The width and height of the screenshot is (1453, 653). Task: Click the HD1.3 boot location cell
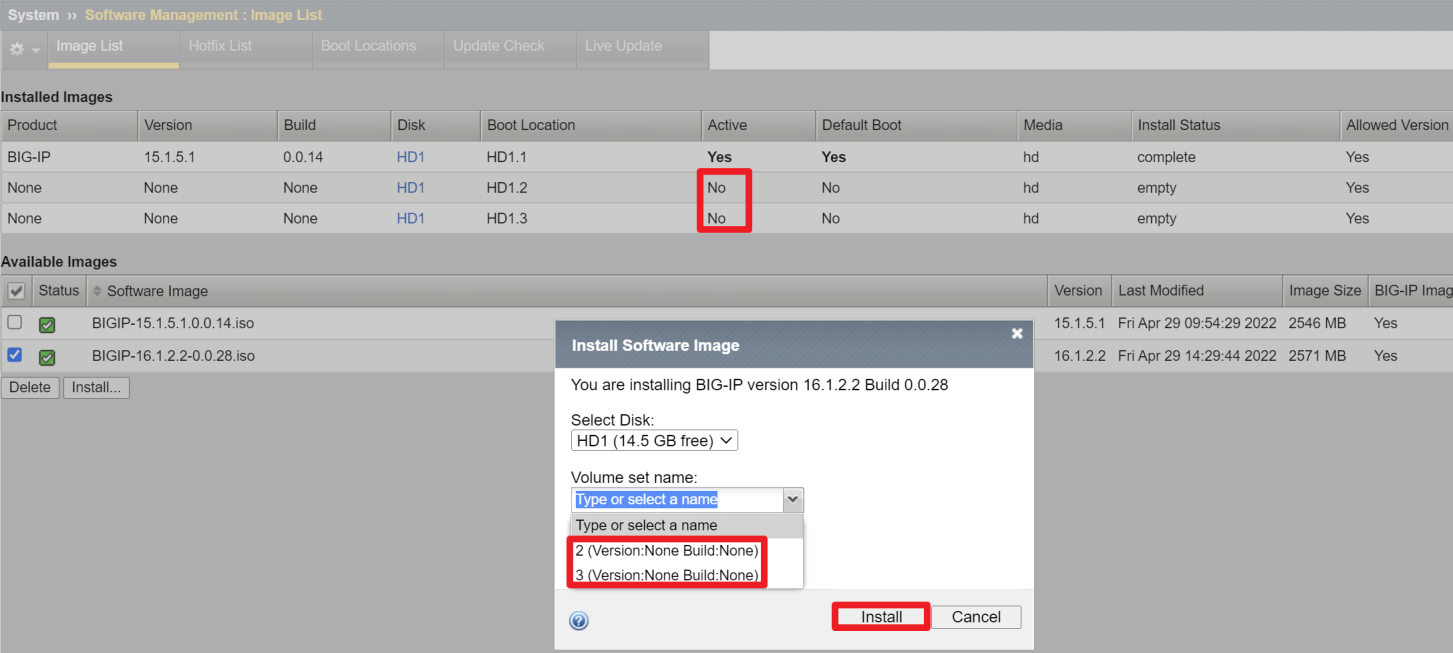[507, 219]
